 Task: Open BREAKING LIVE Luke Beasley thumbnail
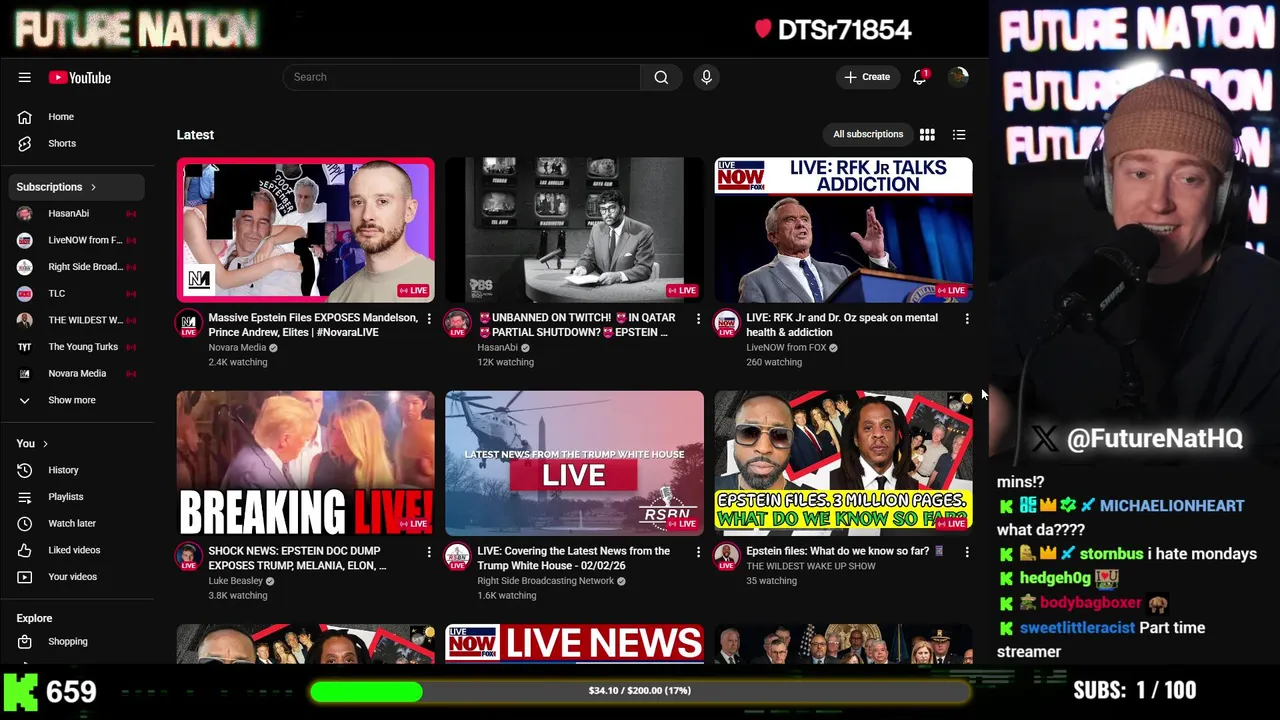point(306,463)
